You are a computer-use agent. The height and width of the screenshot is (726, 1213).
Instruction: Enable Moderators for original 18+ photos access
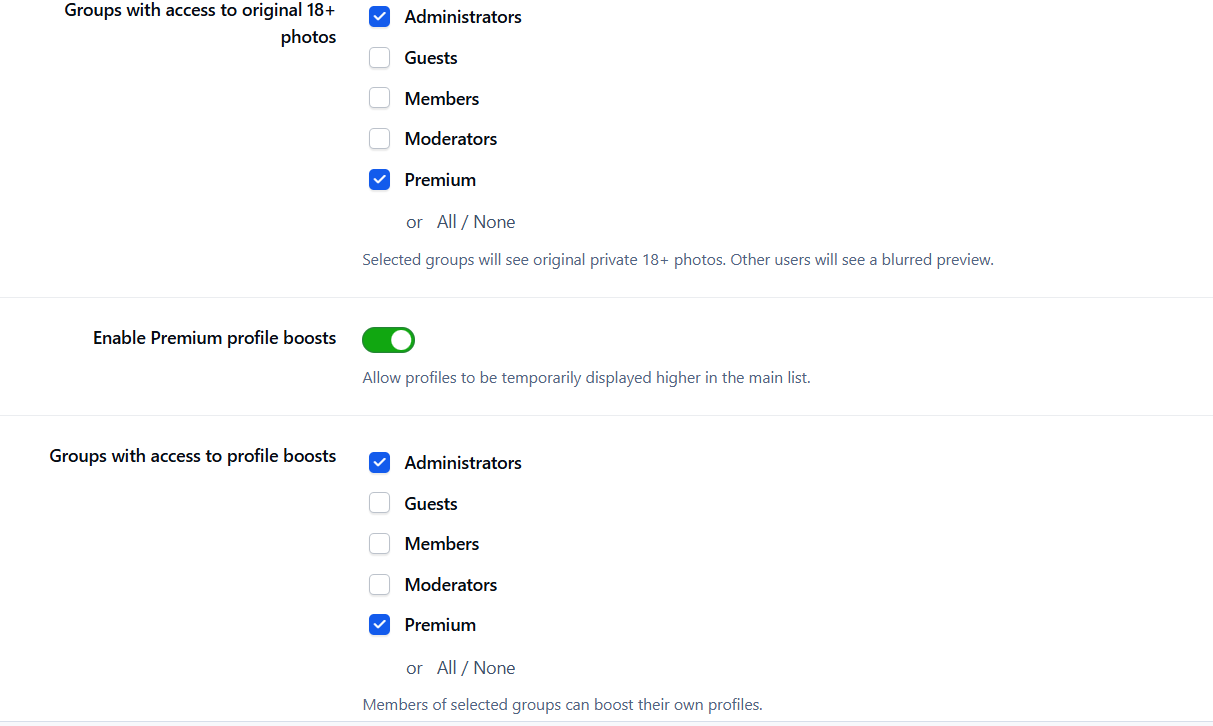pos(380,139)
